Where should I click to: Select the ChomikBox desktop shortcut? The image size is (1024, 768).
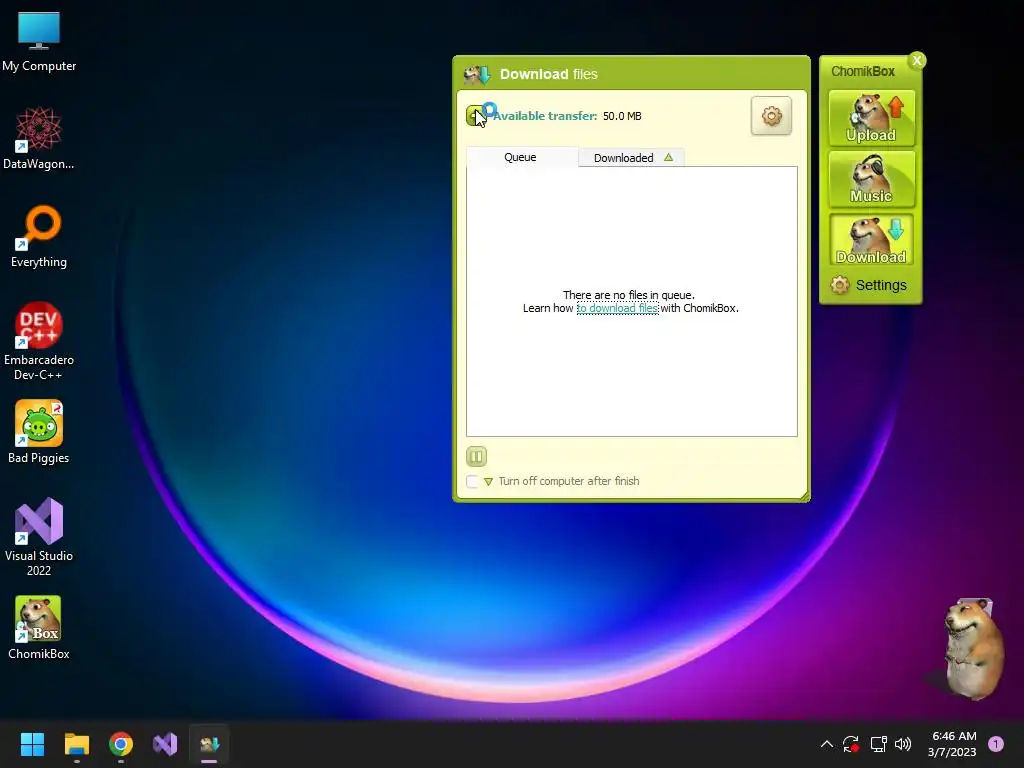(x=39, y=628)
